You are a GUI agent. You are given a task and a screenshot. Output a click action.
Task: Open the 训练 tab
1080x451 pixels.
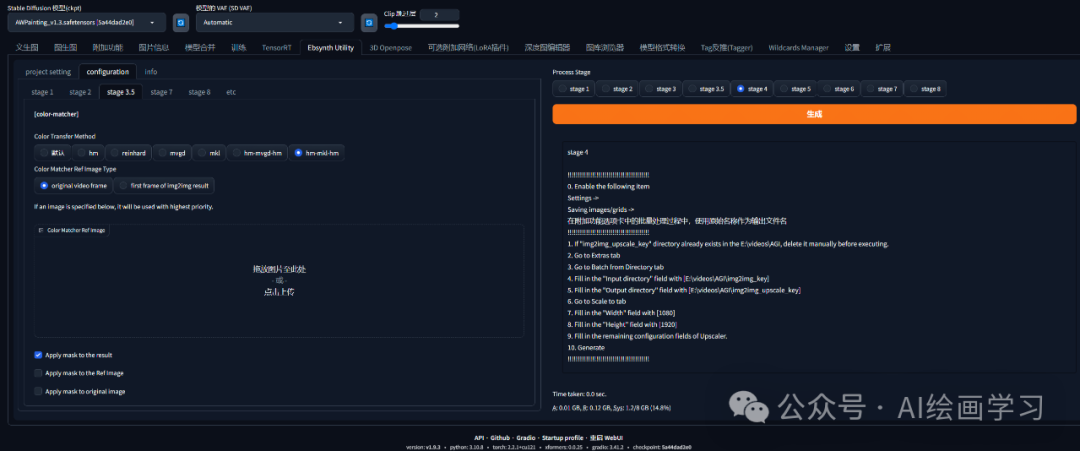pyautogui.click(x=238, y=48)
